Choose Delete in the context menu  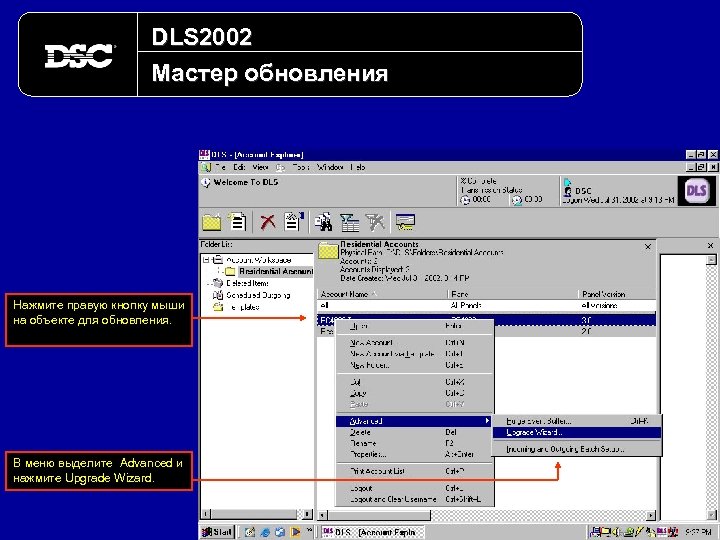click(415, 432)
